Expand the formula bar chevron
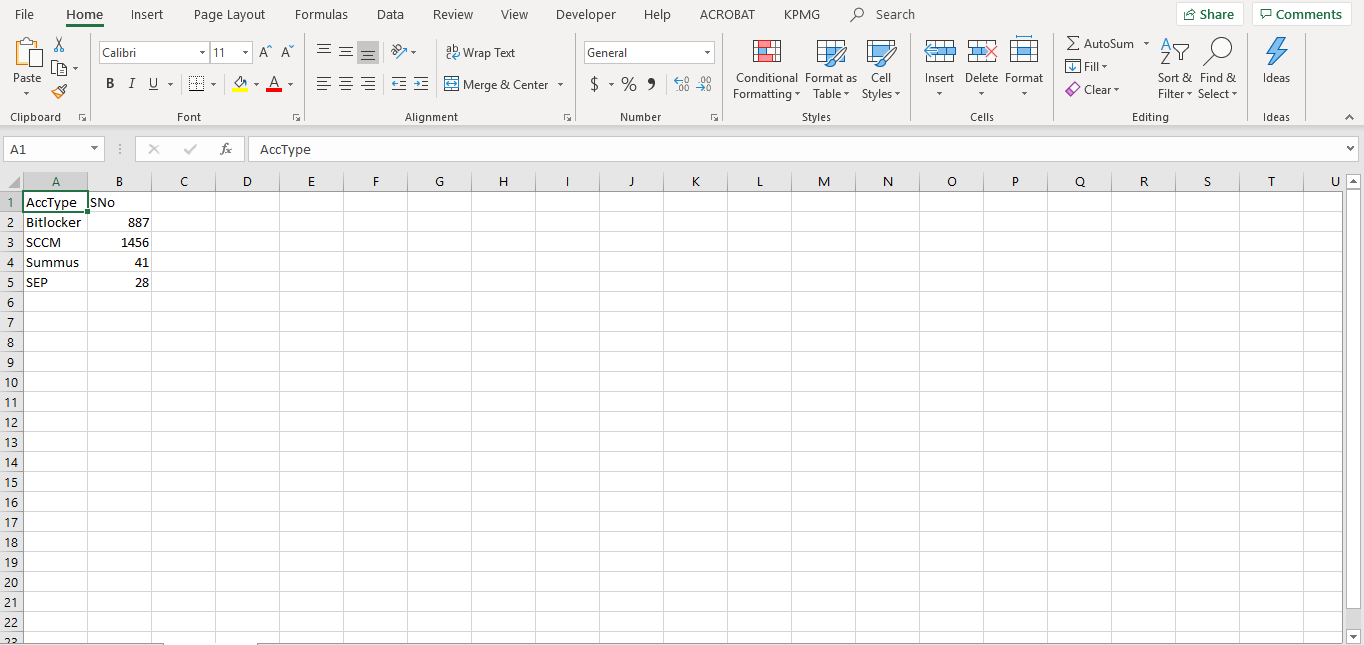The height and width of the screenshot is (645, 1364). coord(1351,149)
